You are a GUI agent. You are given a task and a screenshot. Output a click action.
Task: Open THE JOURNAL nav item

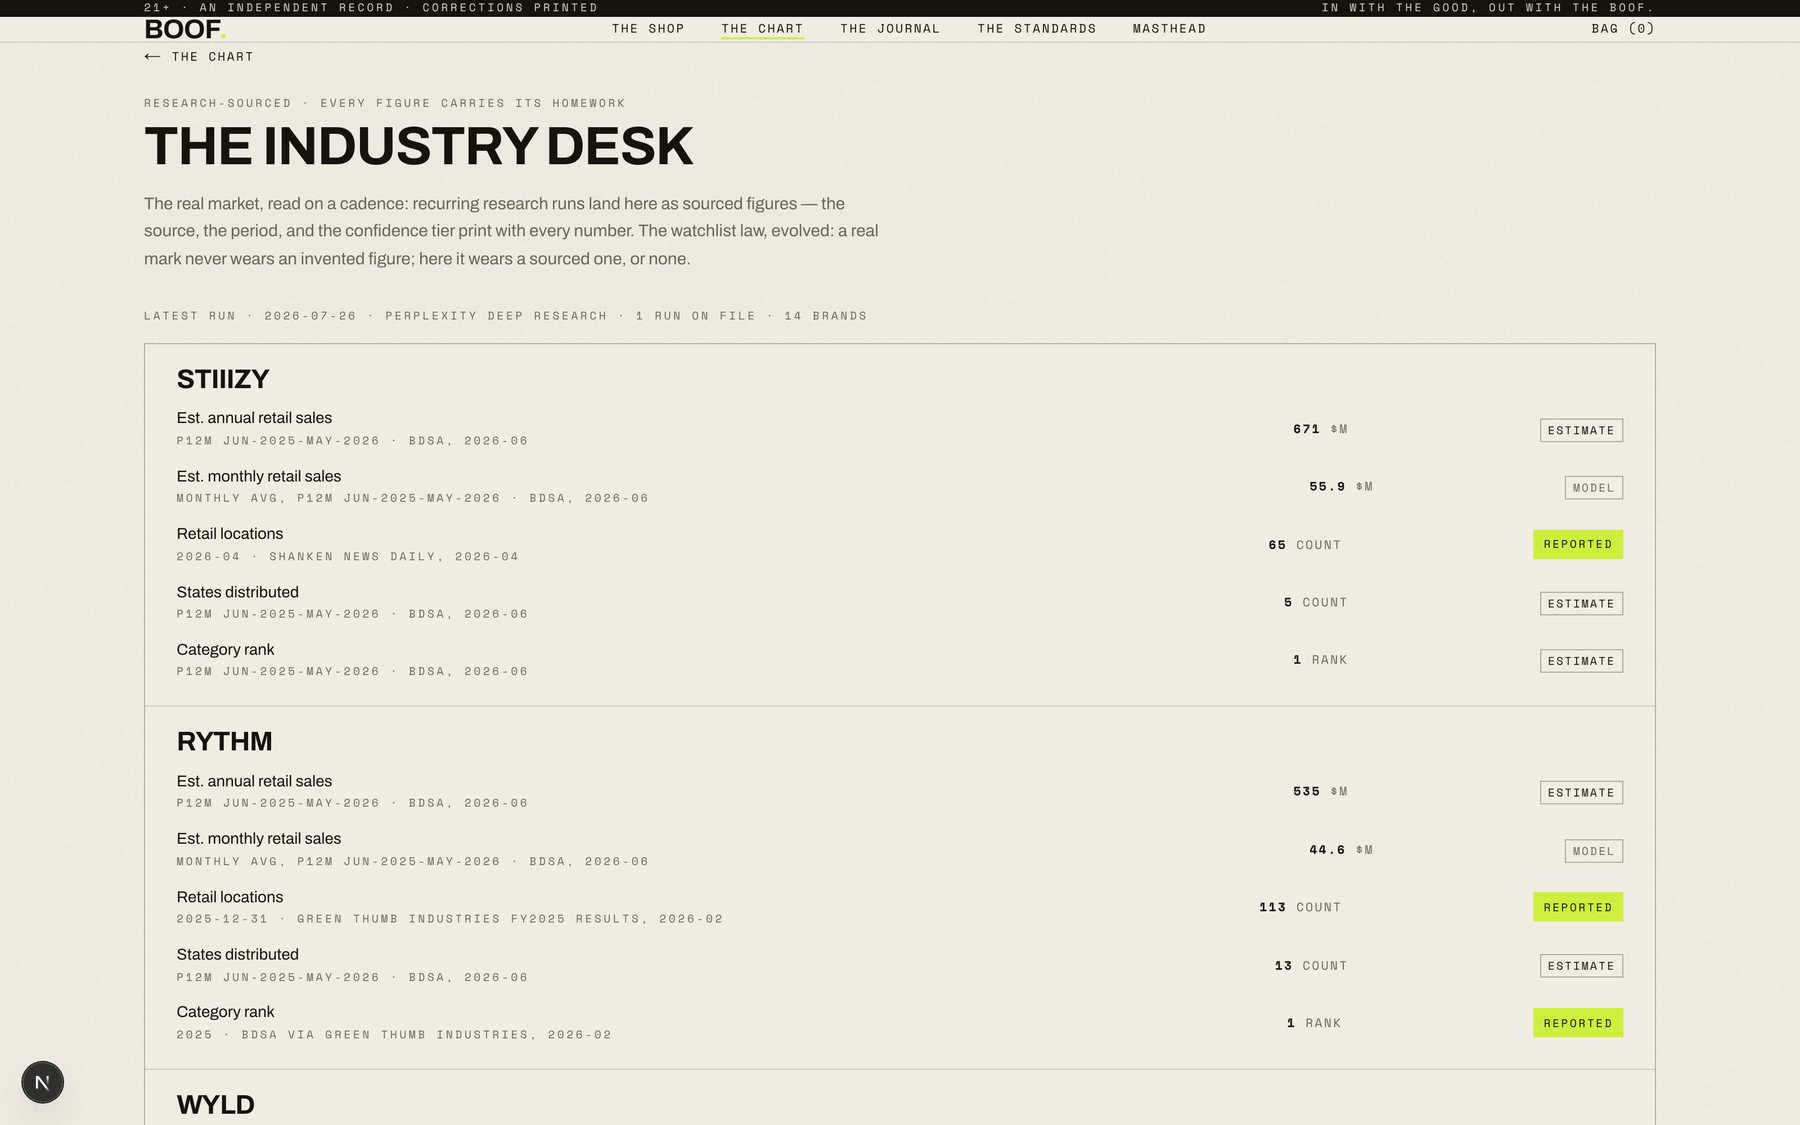click(x=890, y=29)
